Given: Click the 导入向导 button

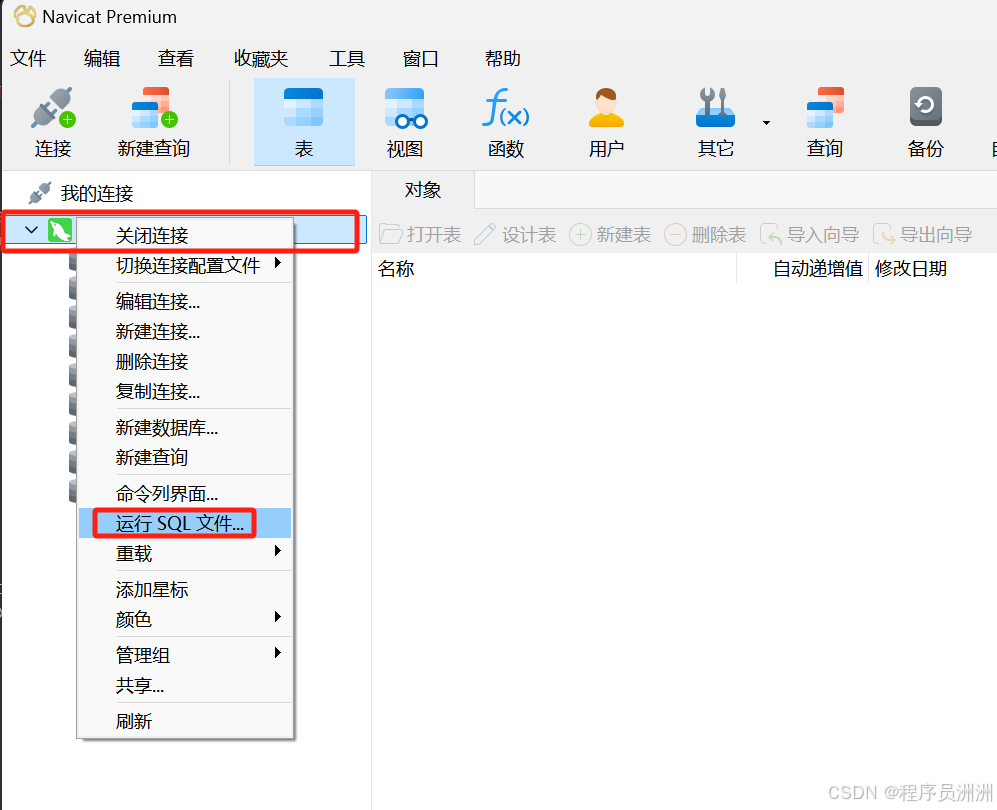Looking at the screenshot, I should pos(810,235).
